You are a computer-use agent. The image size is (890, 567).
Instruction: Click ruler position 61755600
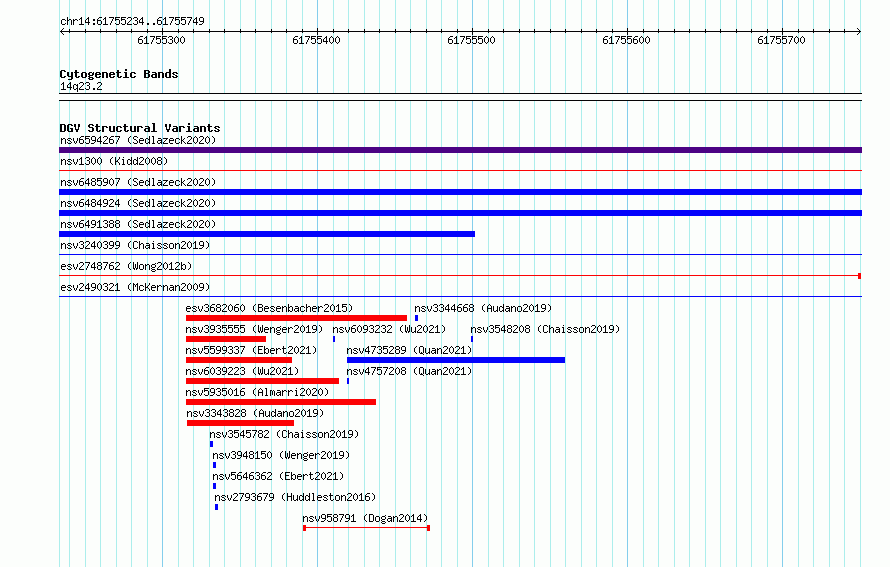626,40
